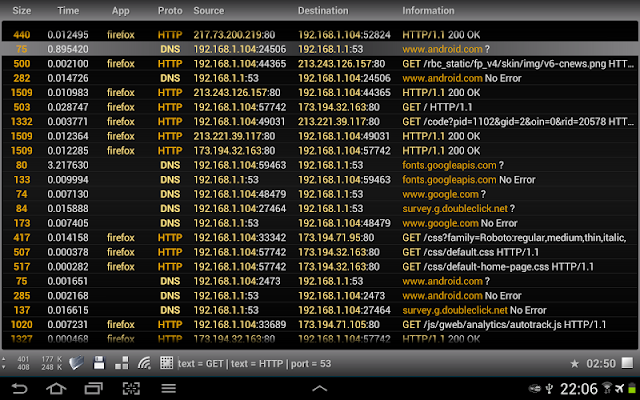This screenshot has width=640, height=400.
Task: Click the up/down arrows beside the packet counter
Action: click(4, 363)
